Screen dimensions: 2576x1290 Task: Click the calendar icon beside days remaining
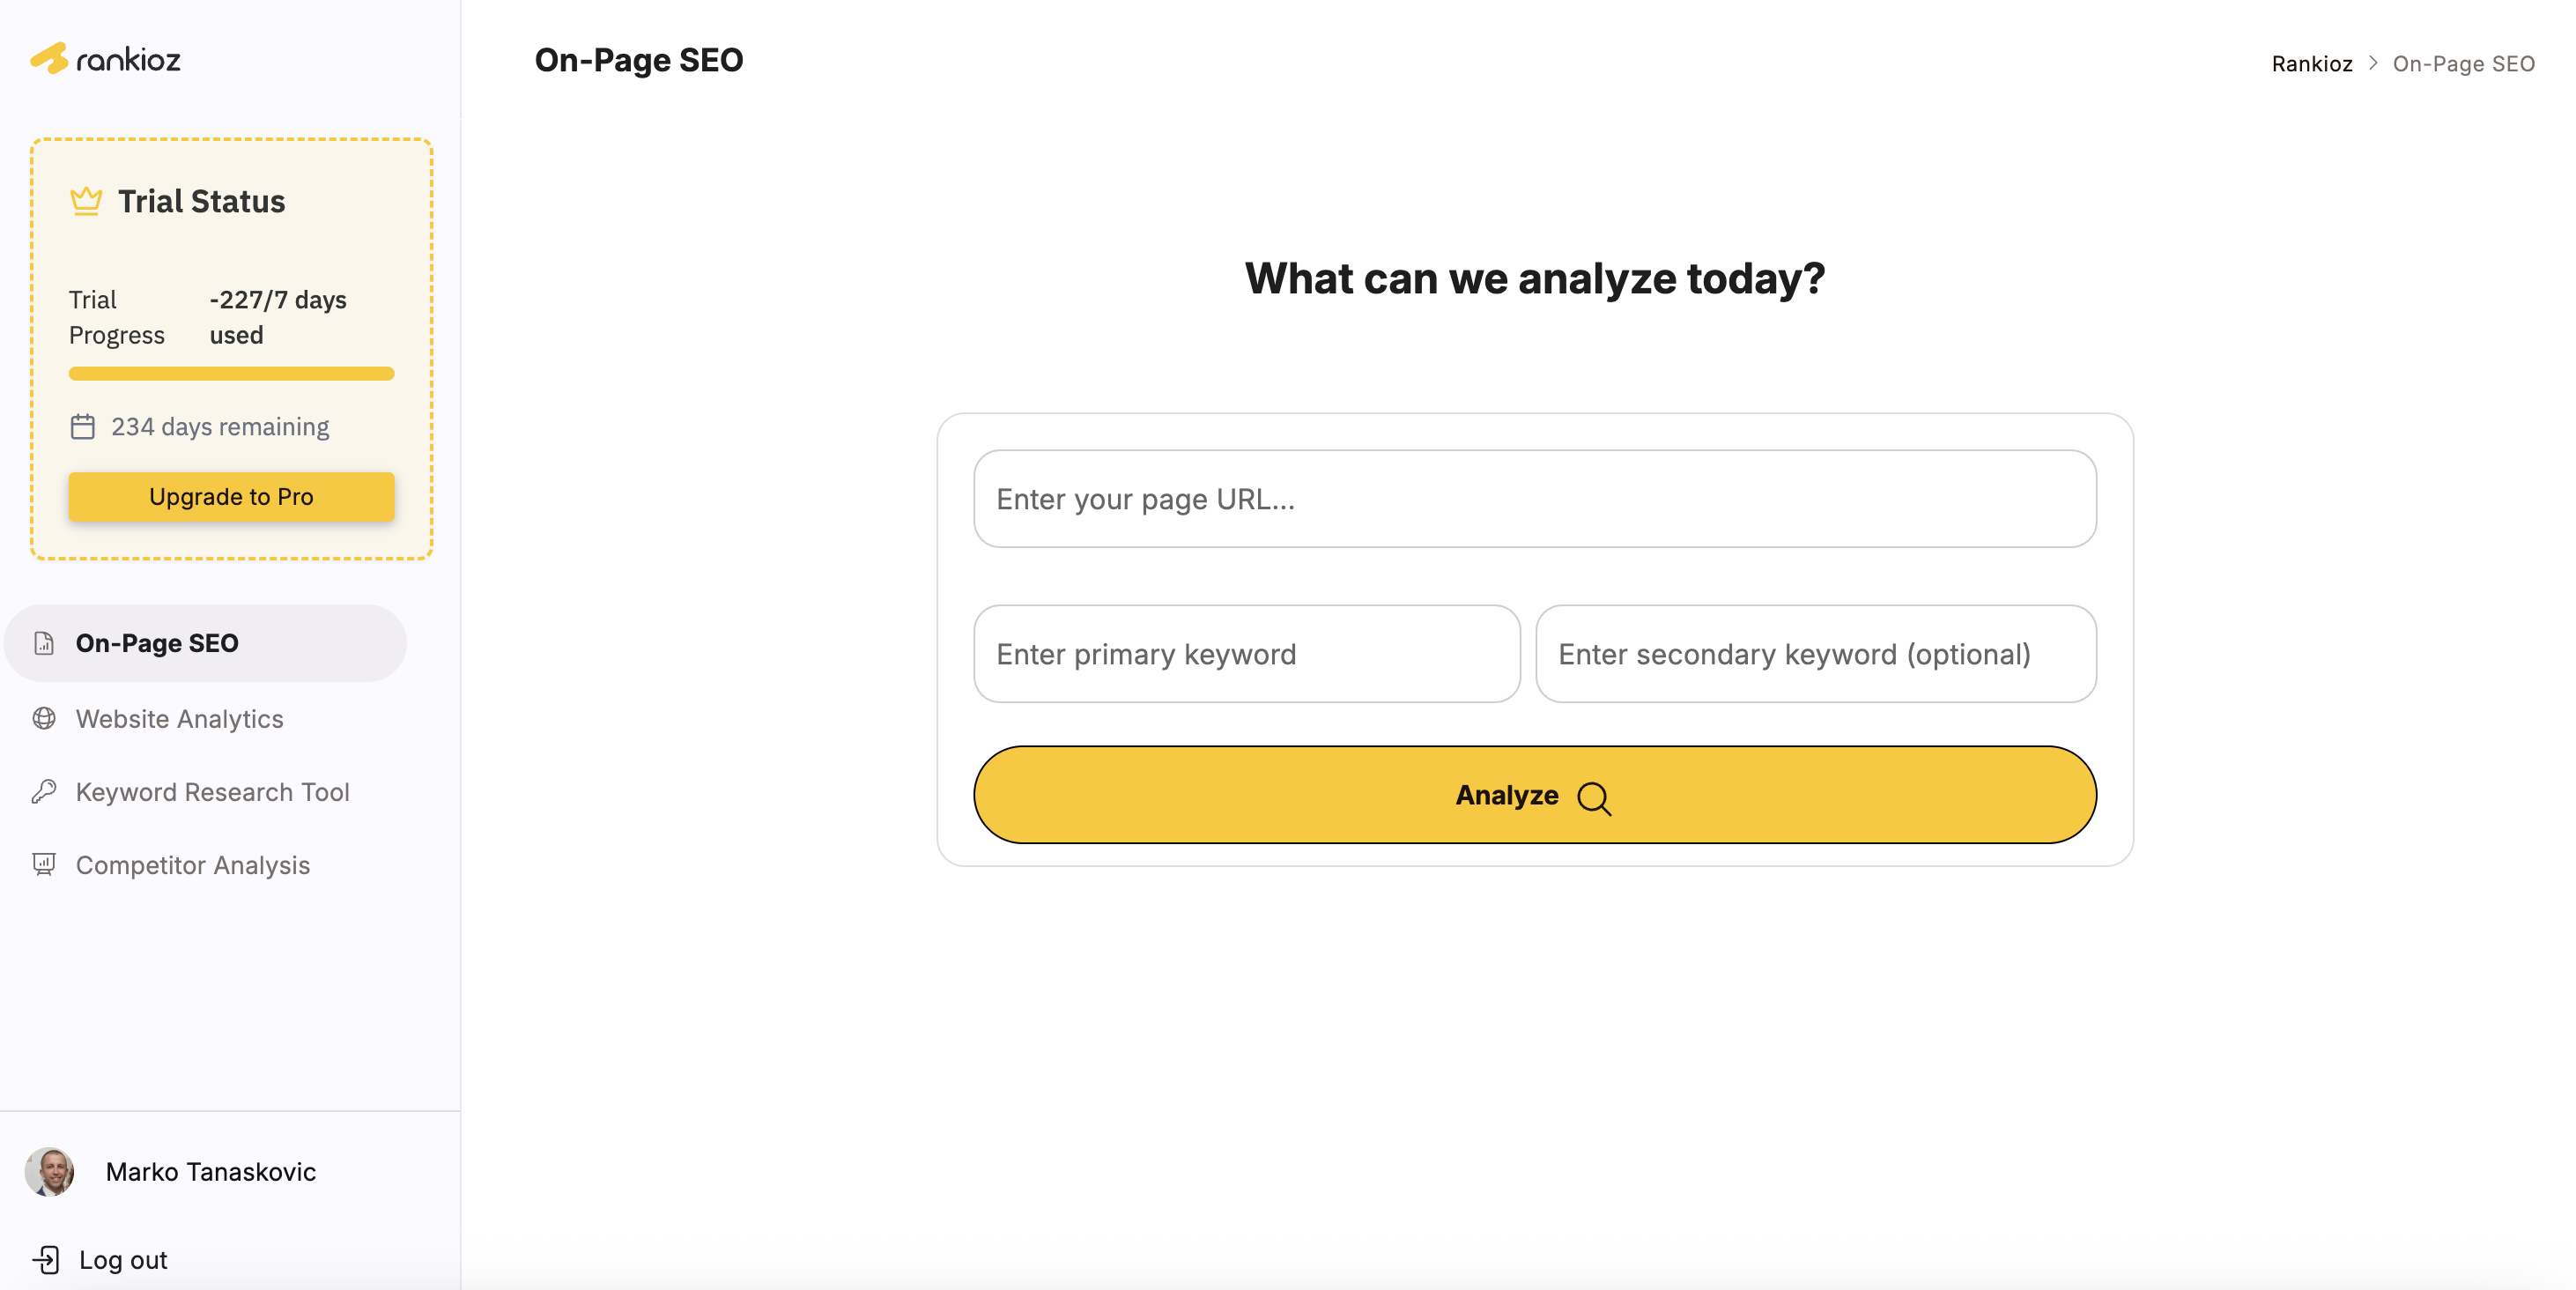(83, 427)
